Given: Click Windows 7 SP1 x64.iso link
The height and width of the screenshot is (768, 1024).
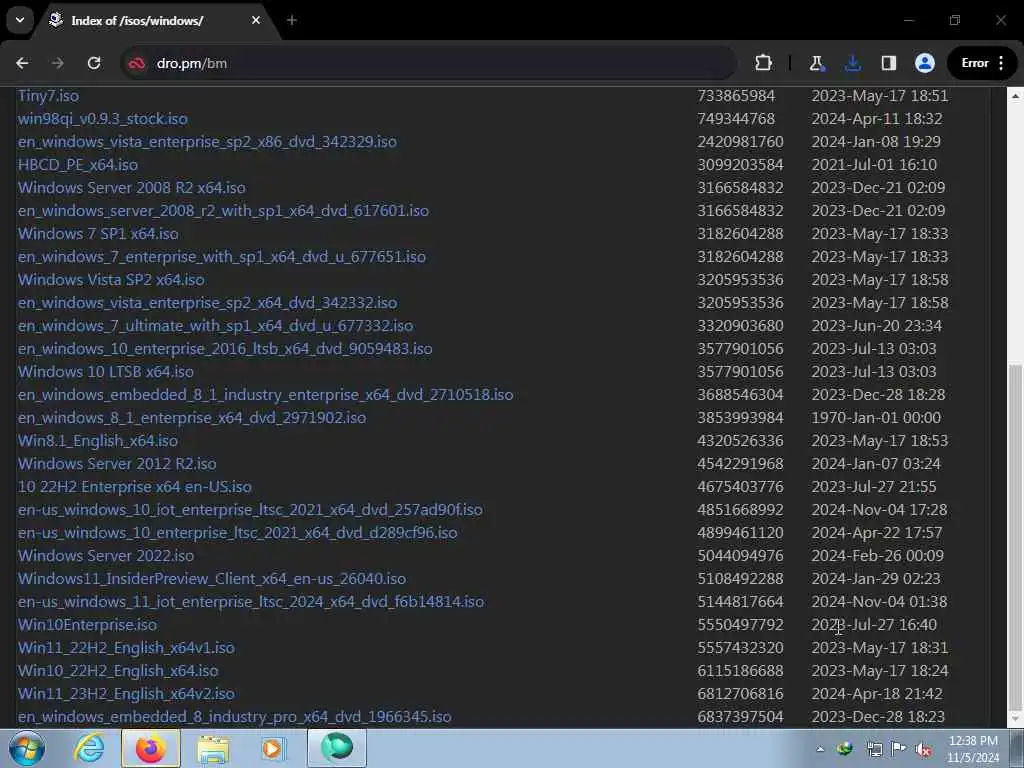Looking at the screenshot, I should click(x=98, y=234).
